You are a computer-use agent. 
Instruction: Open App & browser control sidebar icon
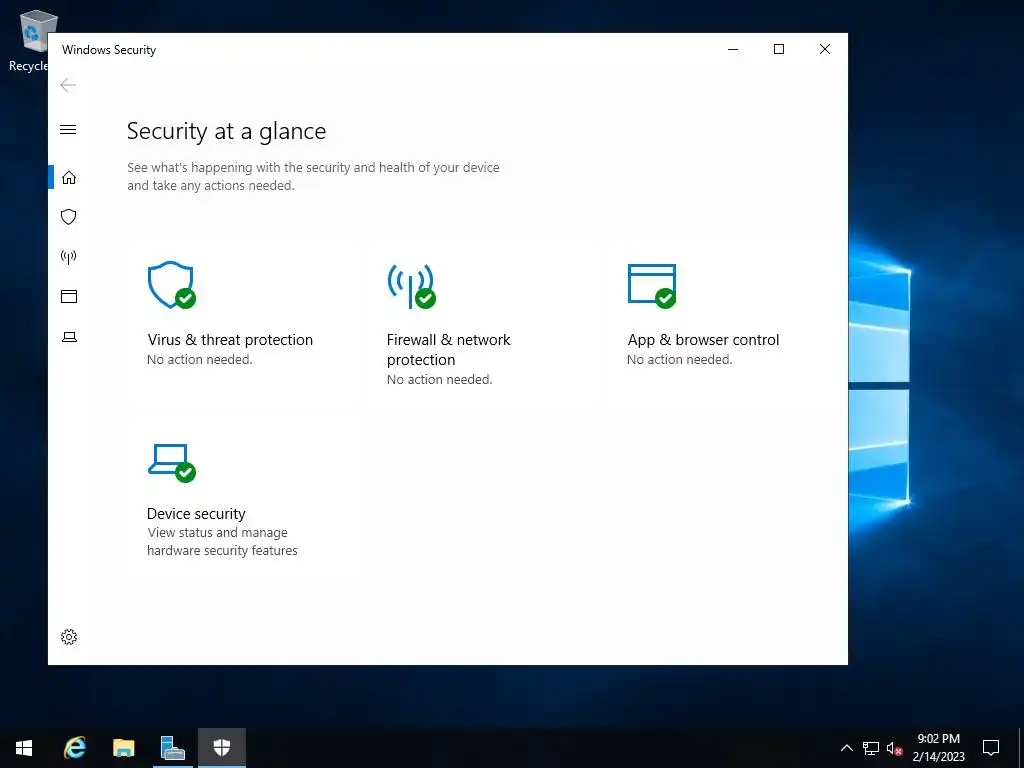69,296
